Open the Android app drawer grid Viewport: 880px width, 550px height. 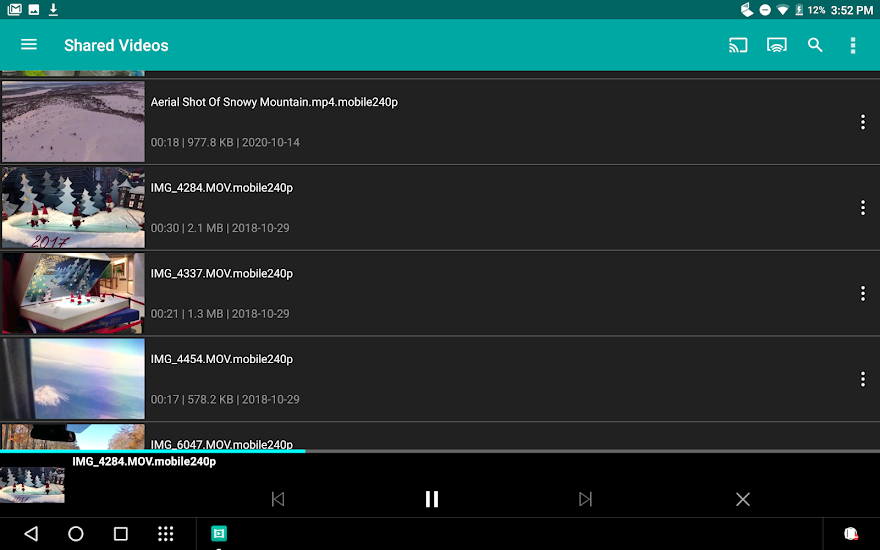click(x=166, y=534)
